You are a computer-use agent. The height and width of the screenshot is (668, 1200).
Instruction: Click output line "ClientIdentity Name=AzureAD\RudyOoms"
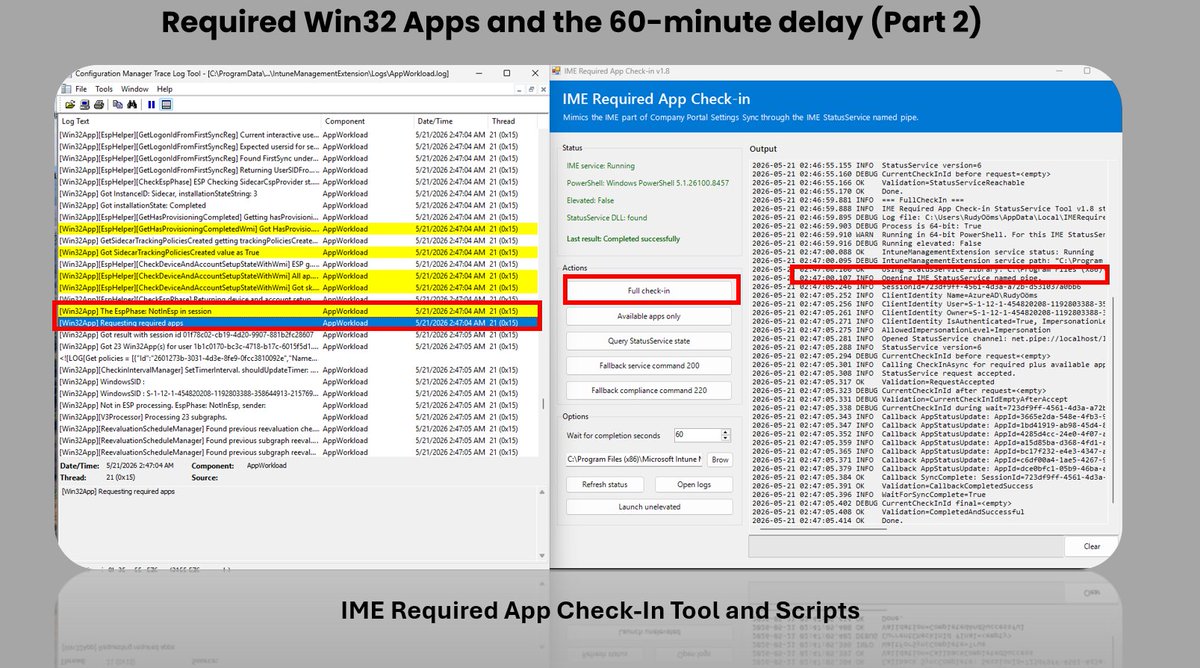pyautogui.click(x=960, y=297)
